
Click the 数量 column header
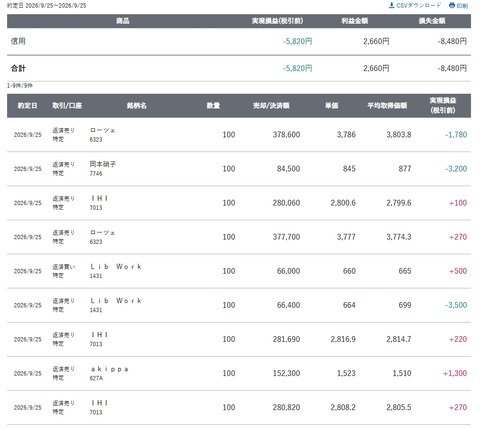[x=213, y=106]
